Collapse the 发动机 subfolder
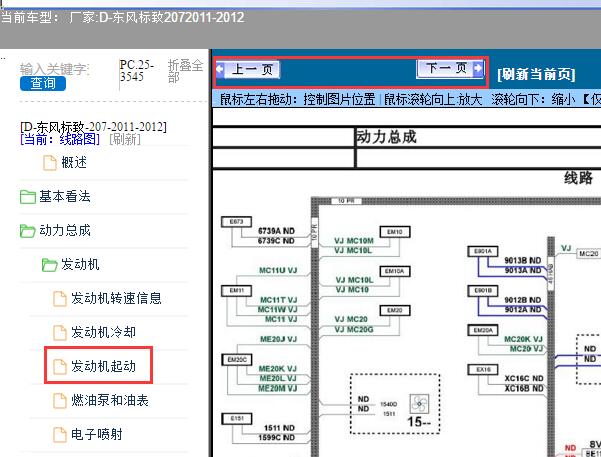 [80, 264]
